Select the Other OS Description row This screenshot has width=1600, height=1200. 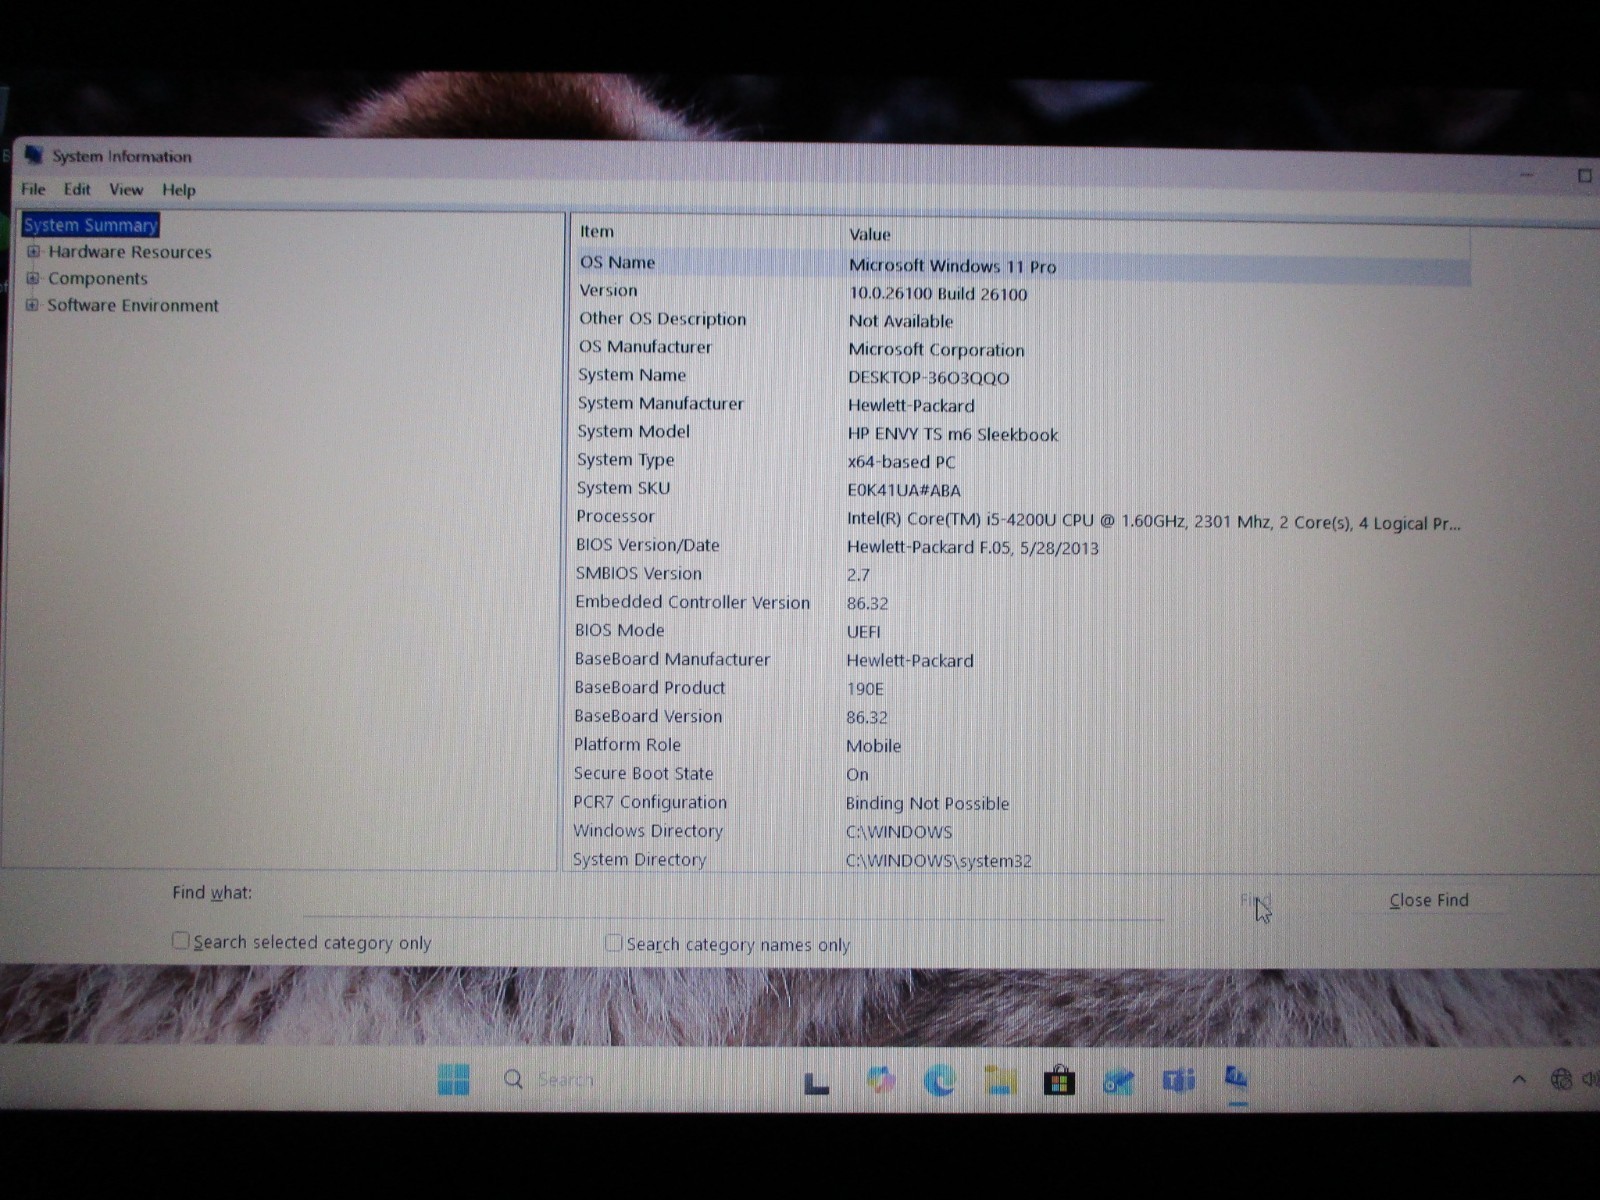click(x=1022, y=319)
